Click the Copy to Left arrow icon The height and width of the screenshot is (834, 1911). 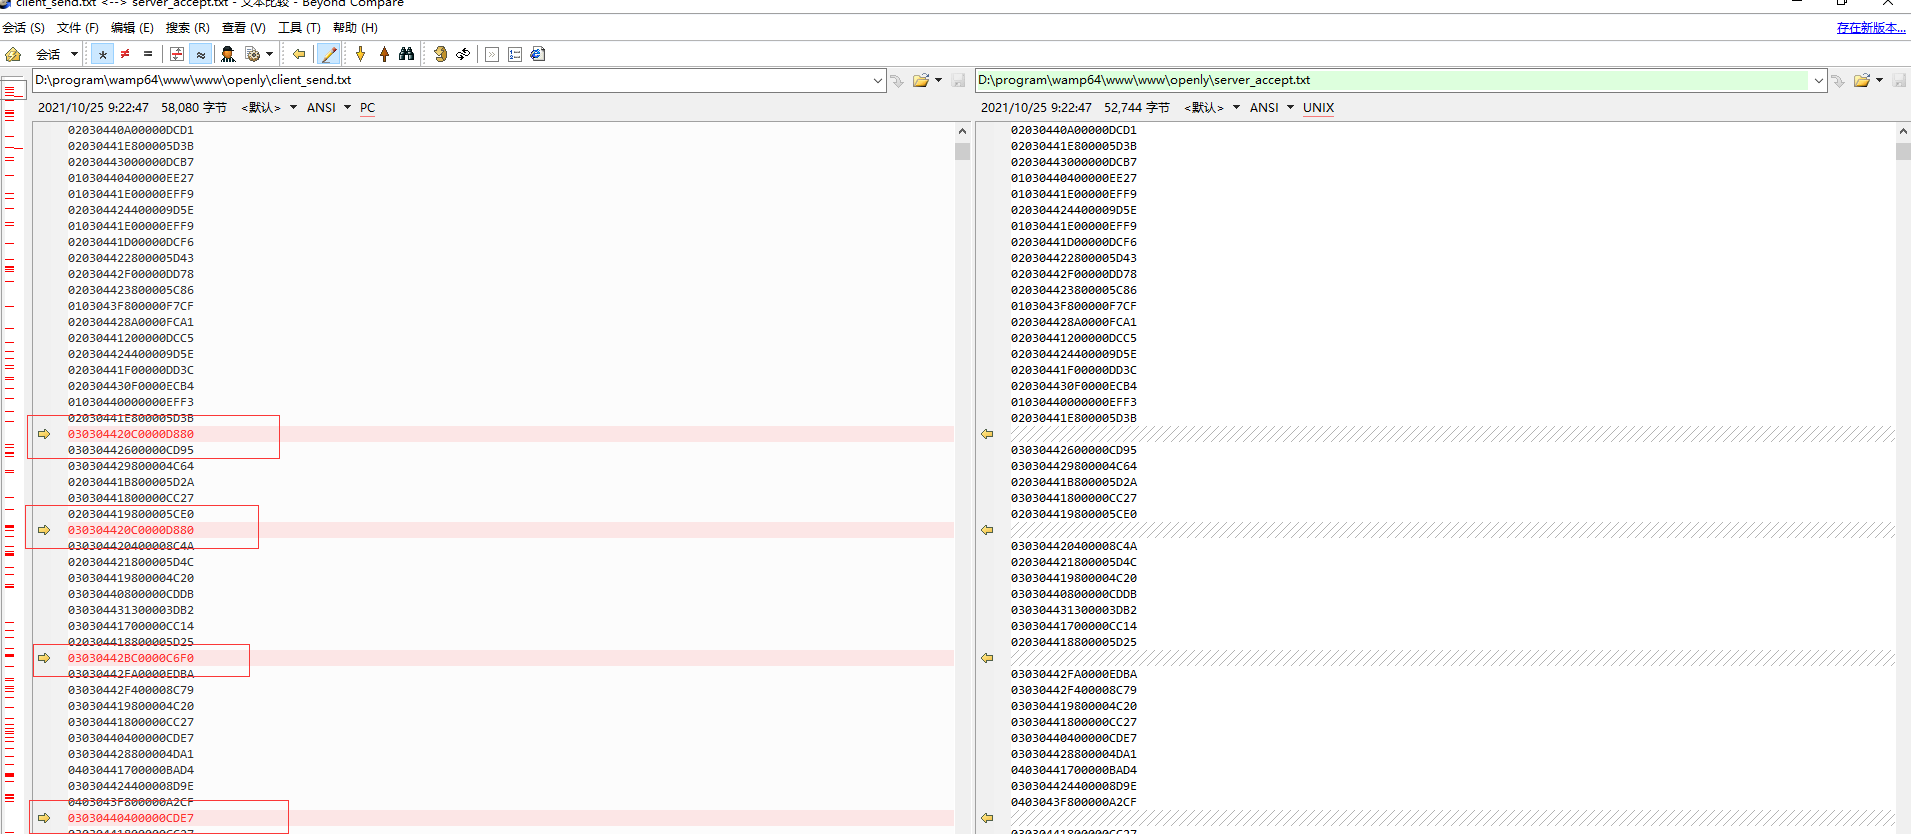click(x=298, y=54)
